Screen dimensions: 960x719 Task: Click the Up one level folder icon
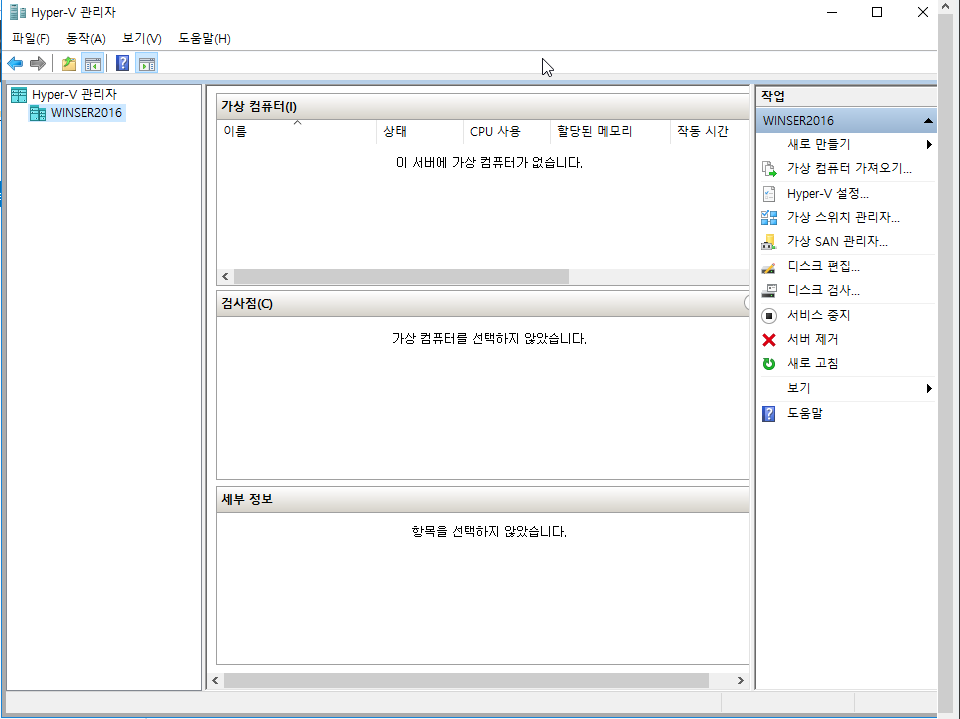[69, 63]
